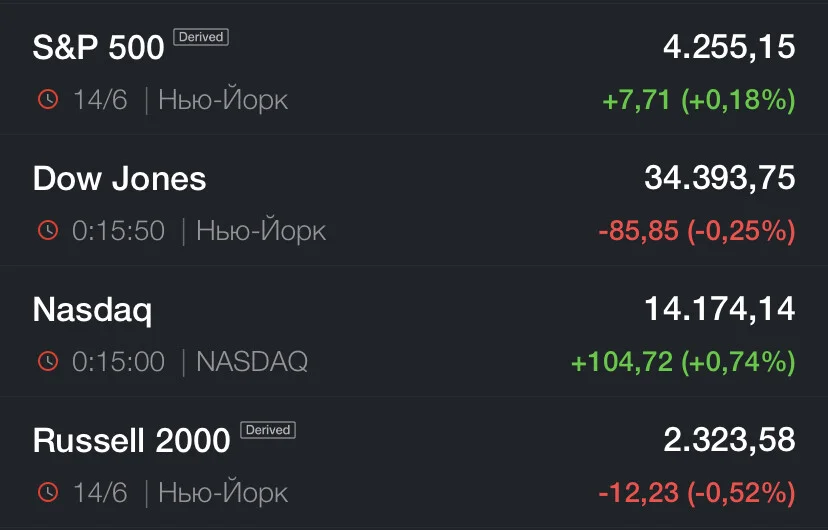Click the Derived badge next to S&P 500

click(x=201, y=37)
